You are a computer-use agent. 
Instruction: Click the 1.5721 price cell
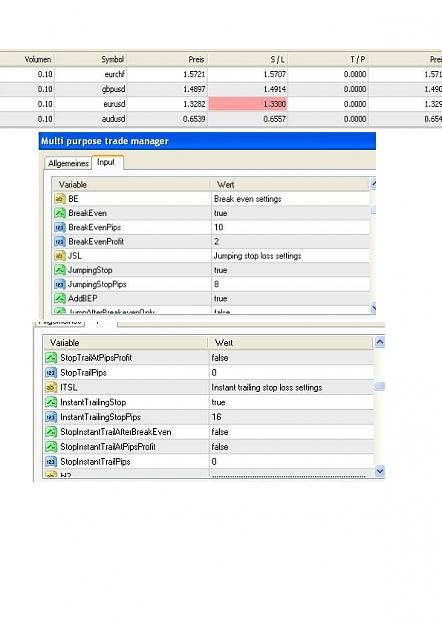tap(194, 74)
